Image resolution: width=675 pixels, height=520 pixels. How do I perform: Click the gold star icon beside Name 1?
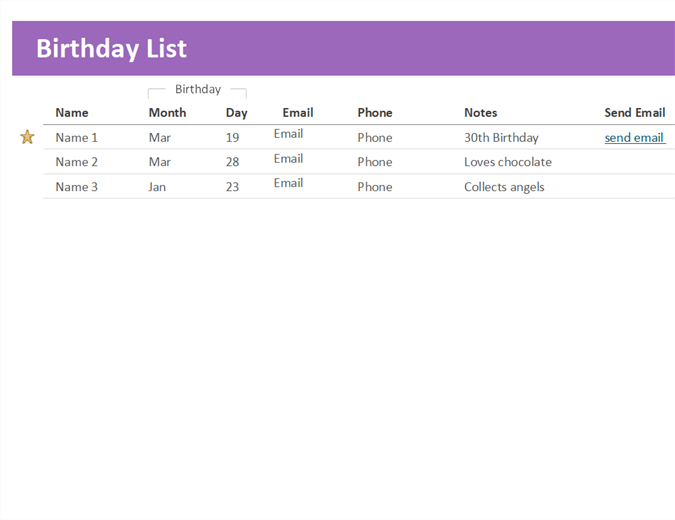27,137
